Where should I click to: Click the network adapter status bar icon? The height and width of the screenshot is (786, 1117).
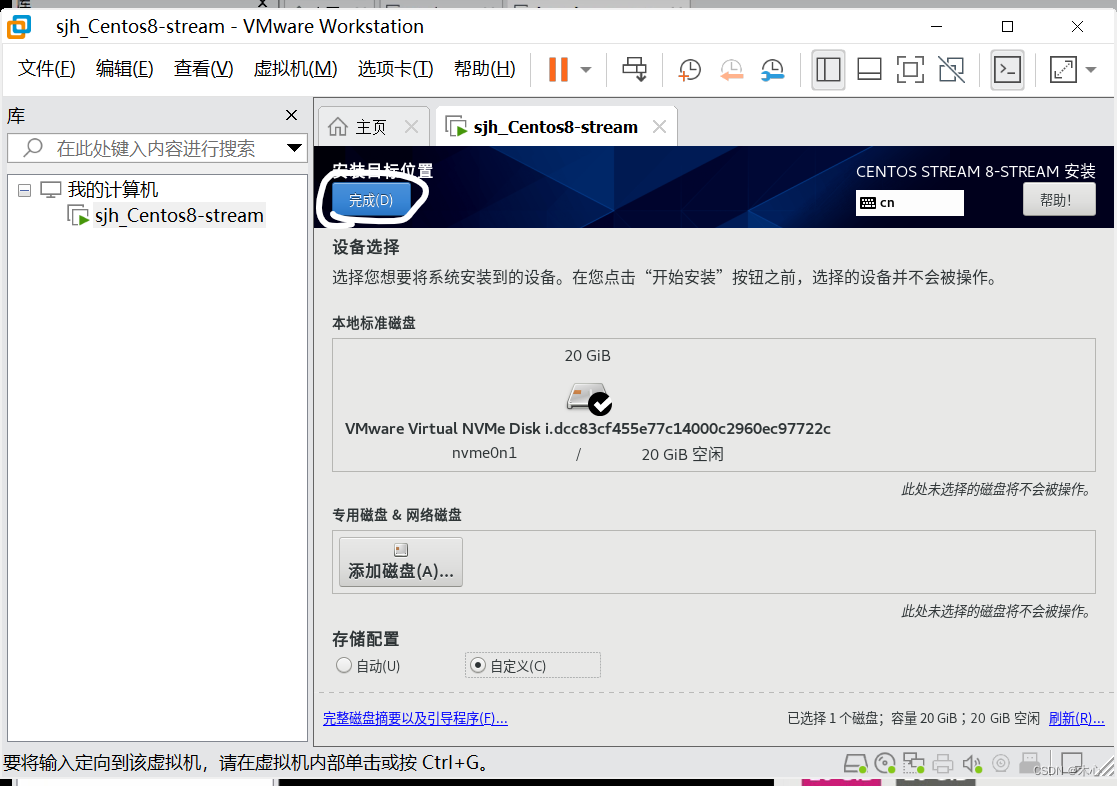(x=914, y=764)
